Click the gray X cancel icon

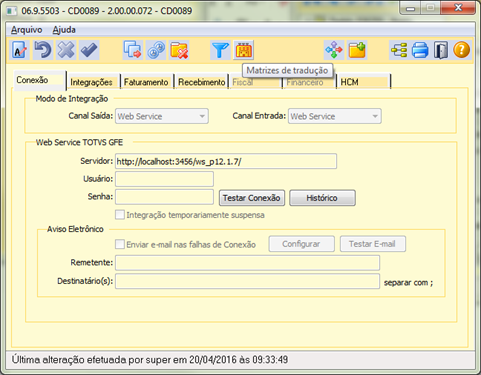(66, 50)
